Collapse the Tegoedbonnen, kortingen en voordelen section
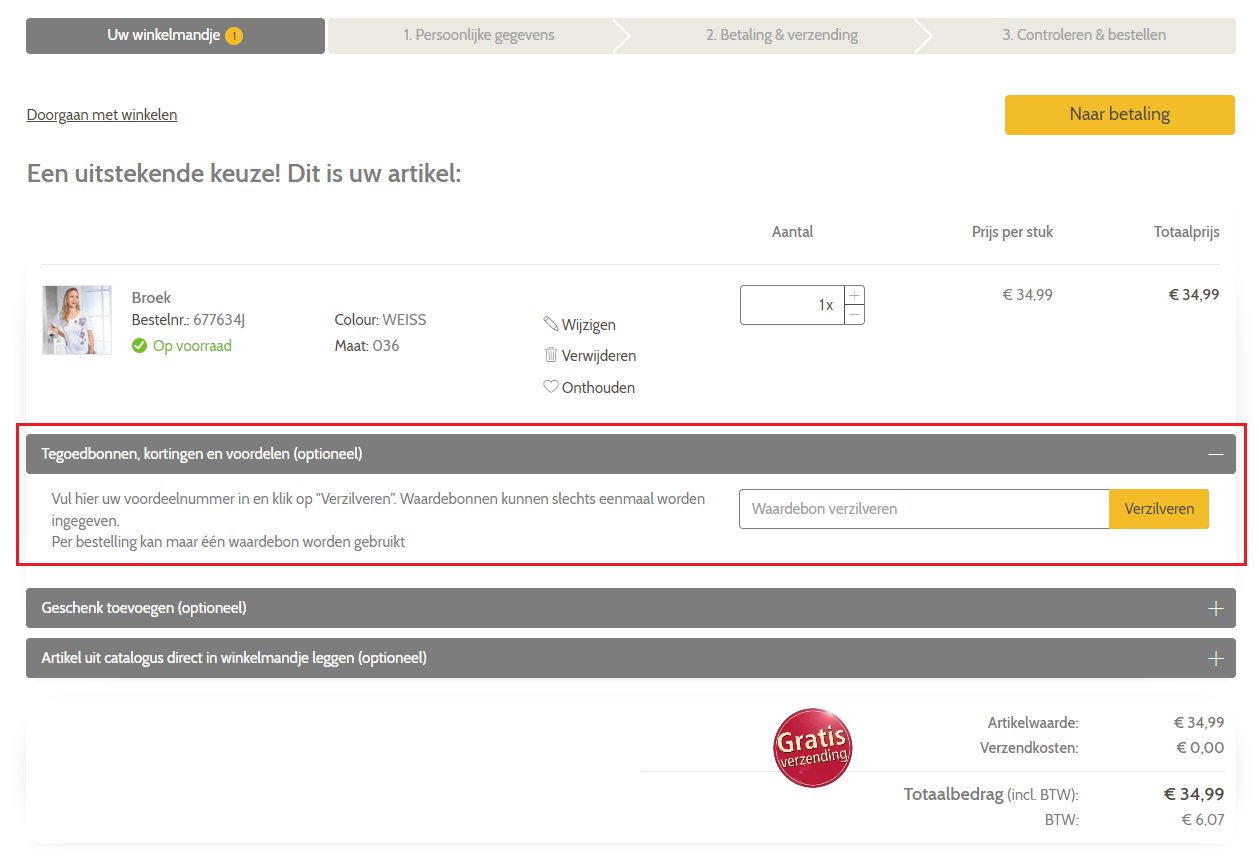This screenshot has height=864, width=1259. click(1215, 454)
